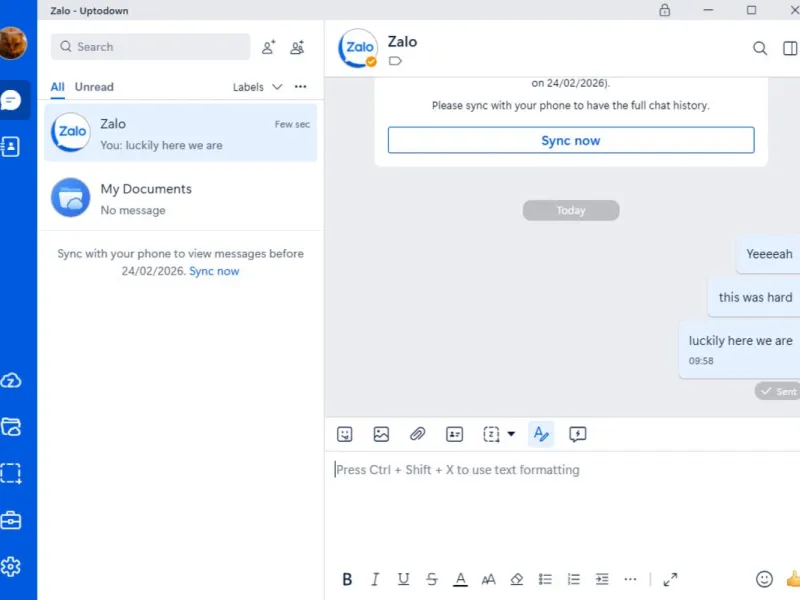The width and height of the screenshot is (800, 600).
Task: Switch to the All tab
Action: [58, 87]
